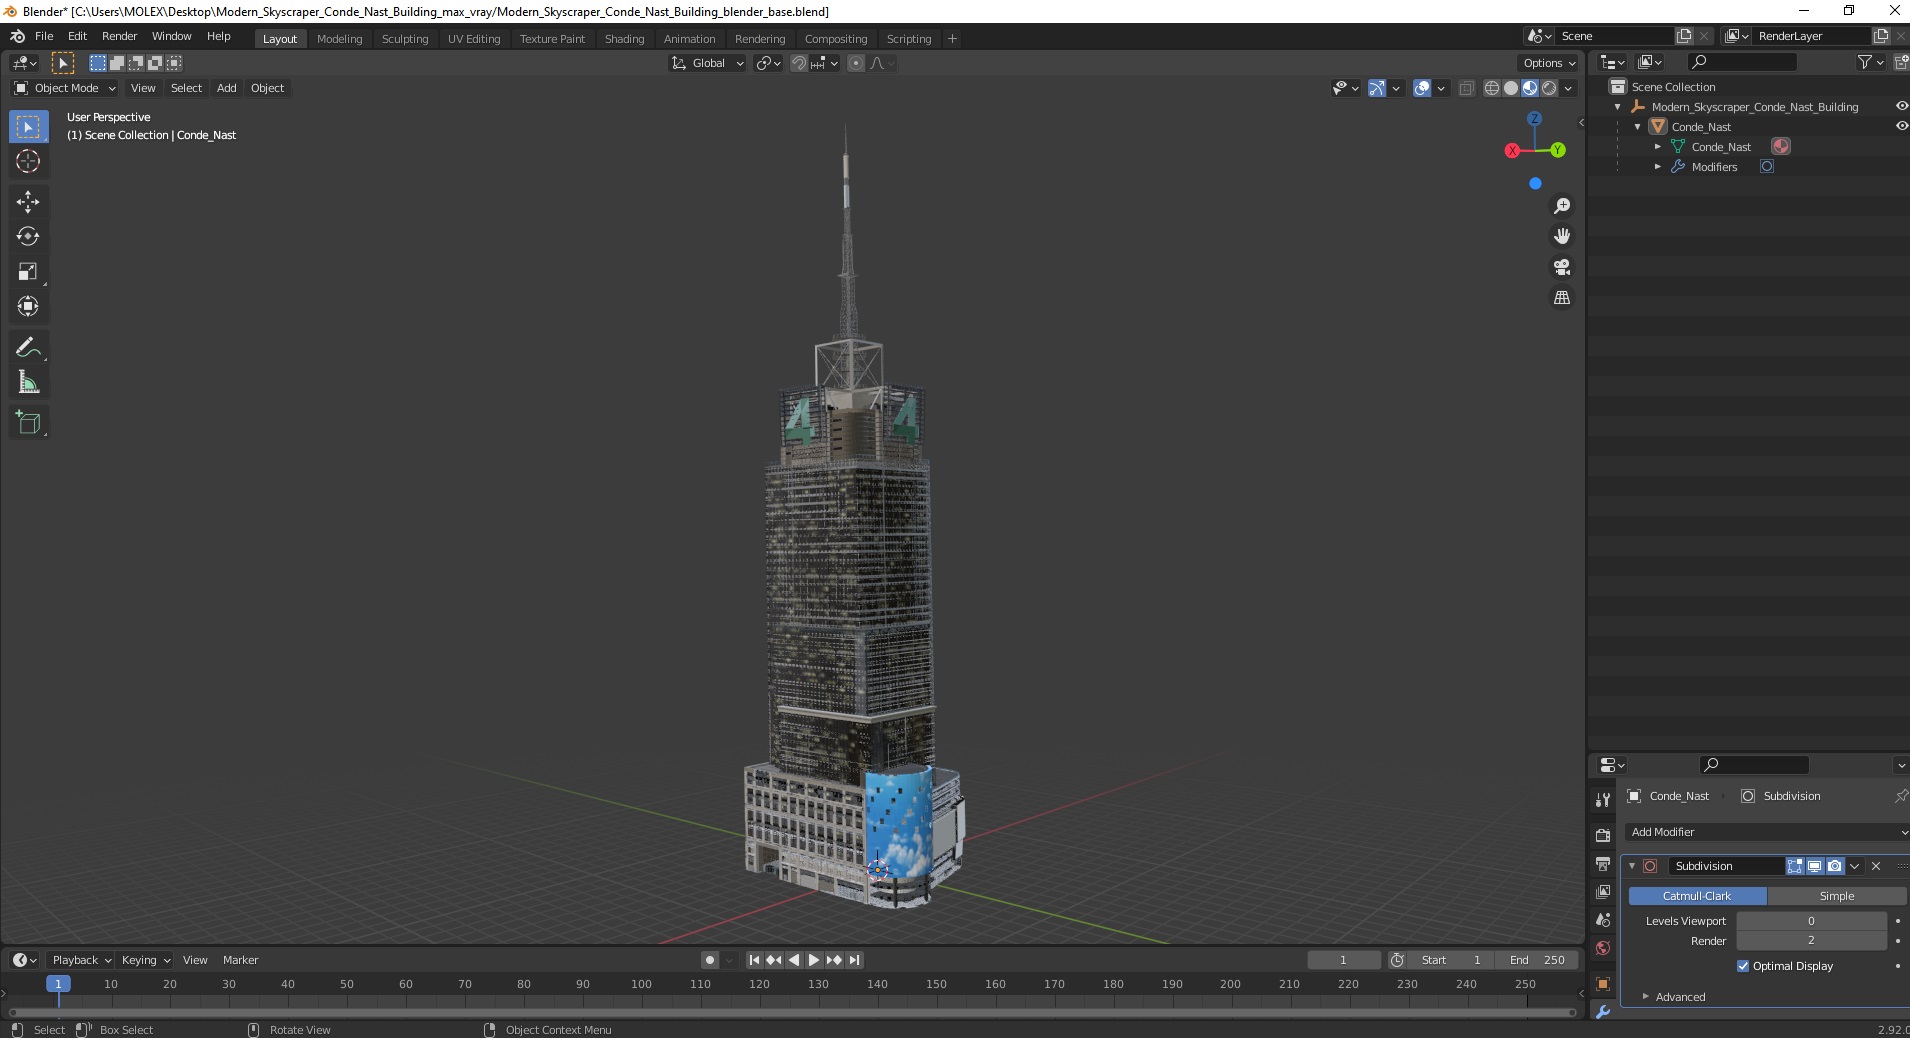Open the outliner filter dropdown

click(1870, 62)
